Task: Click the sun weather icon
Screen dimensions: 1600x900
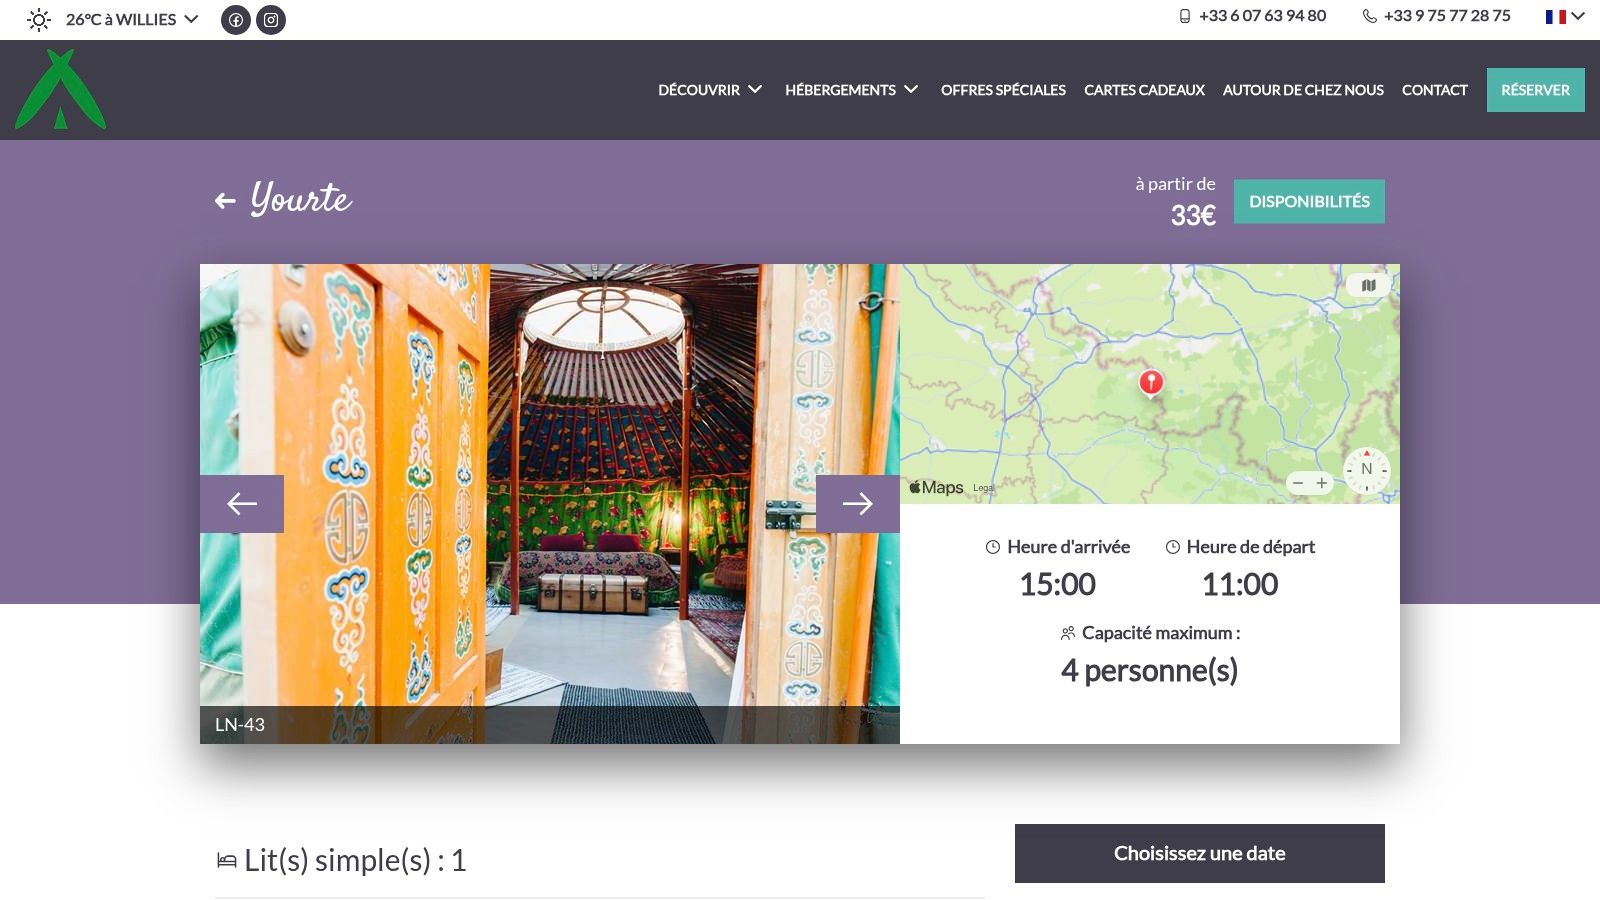Action: coord(39,19)
